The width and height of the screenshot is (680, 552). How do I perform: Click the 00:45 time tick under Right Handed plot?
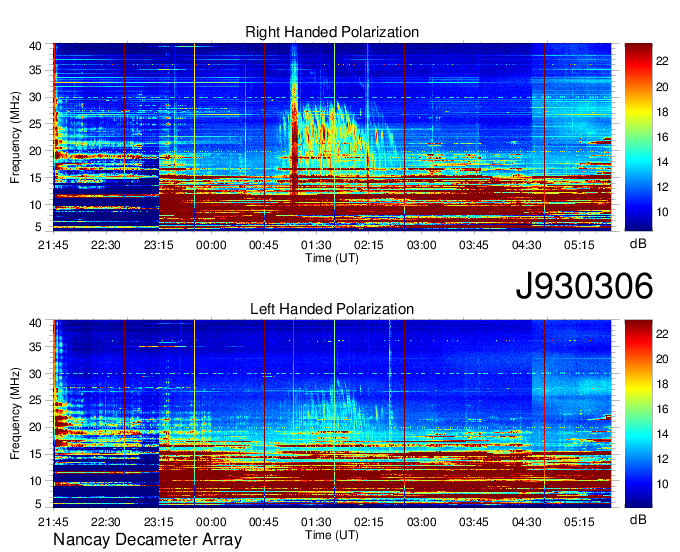264,245
